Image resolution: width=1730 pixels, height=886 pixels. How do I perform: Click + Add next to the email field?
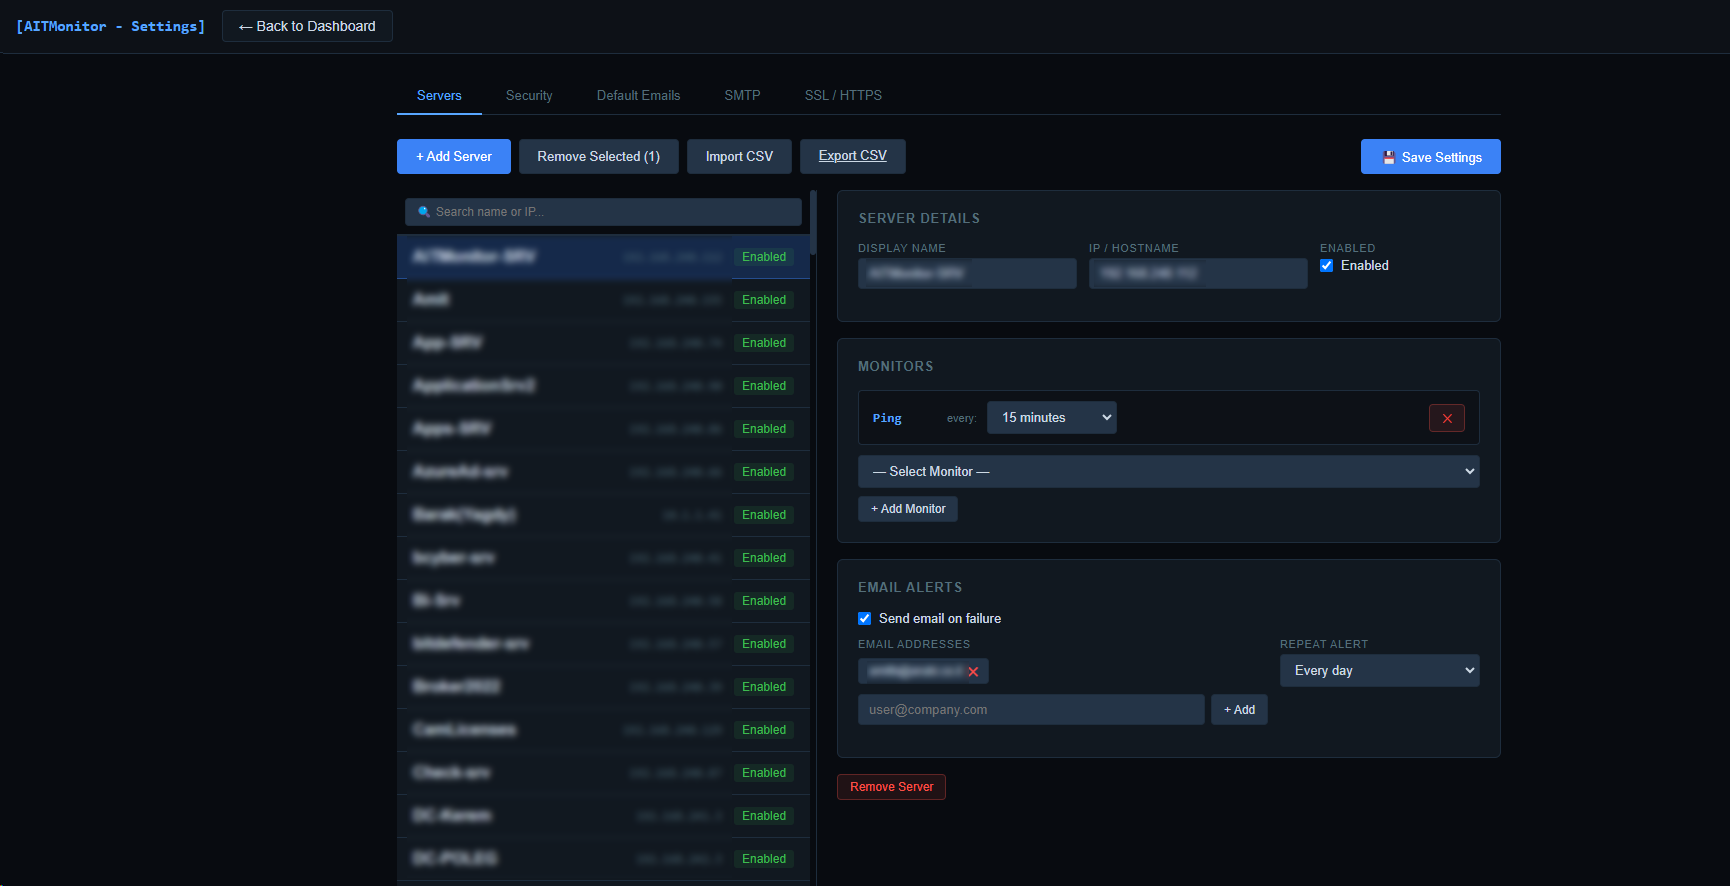point(1239,710)
